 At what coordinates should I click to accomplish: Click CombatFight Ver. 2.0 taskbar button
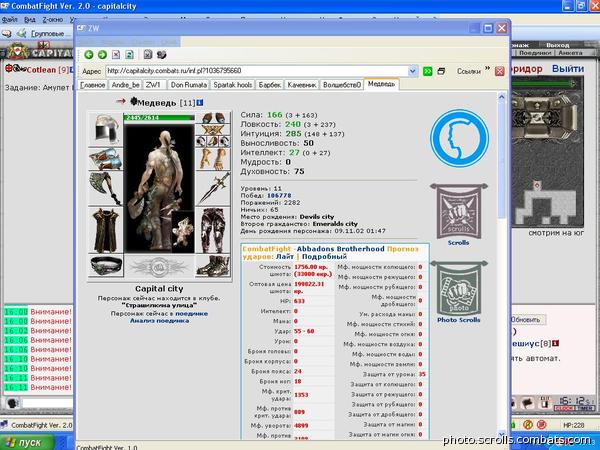point(37,425)
